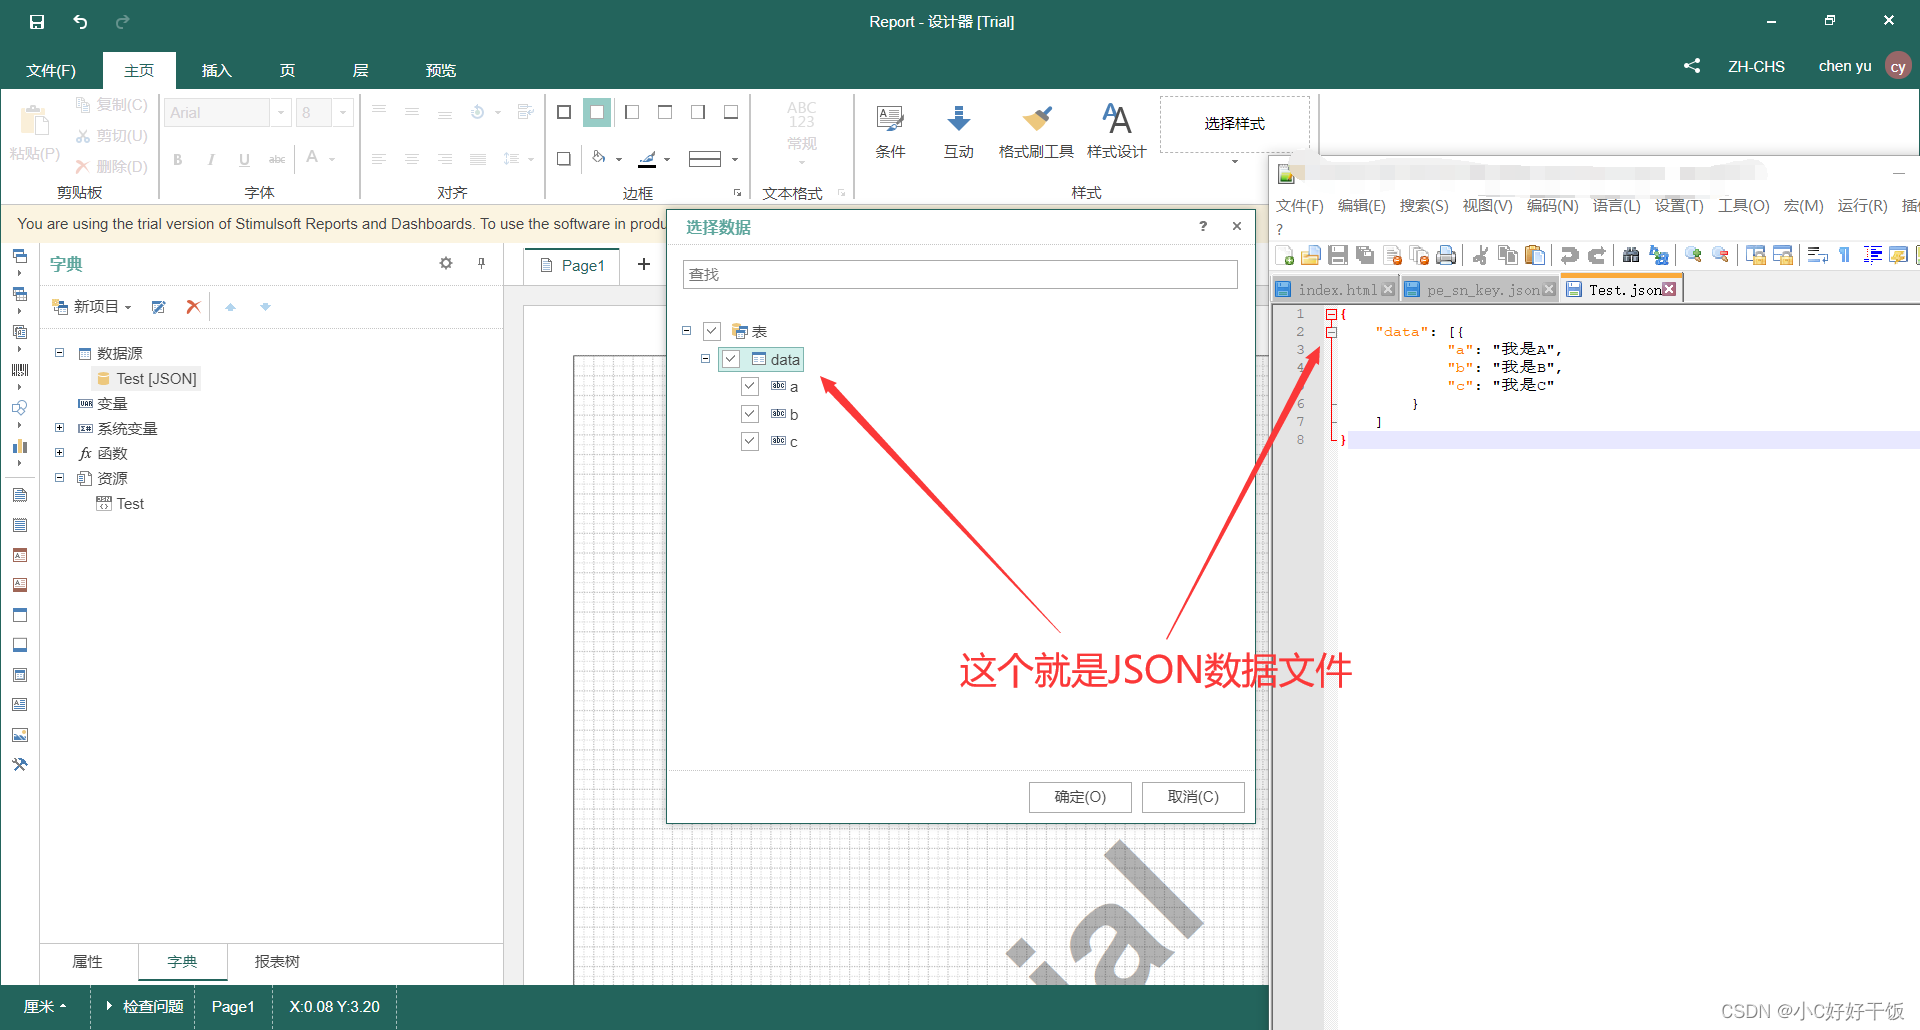Click the Cut scissors icon in Notepad++ toolbar
The image size is (1920, 1030).
[1480, 256]
